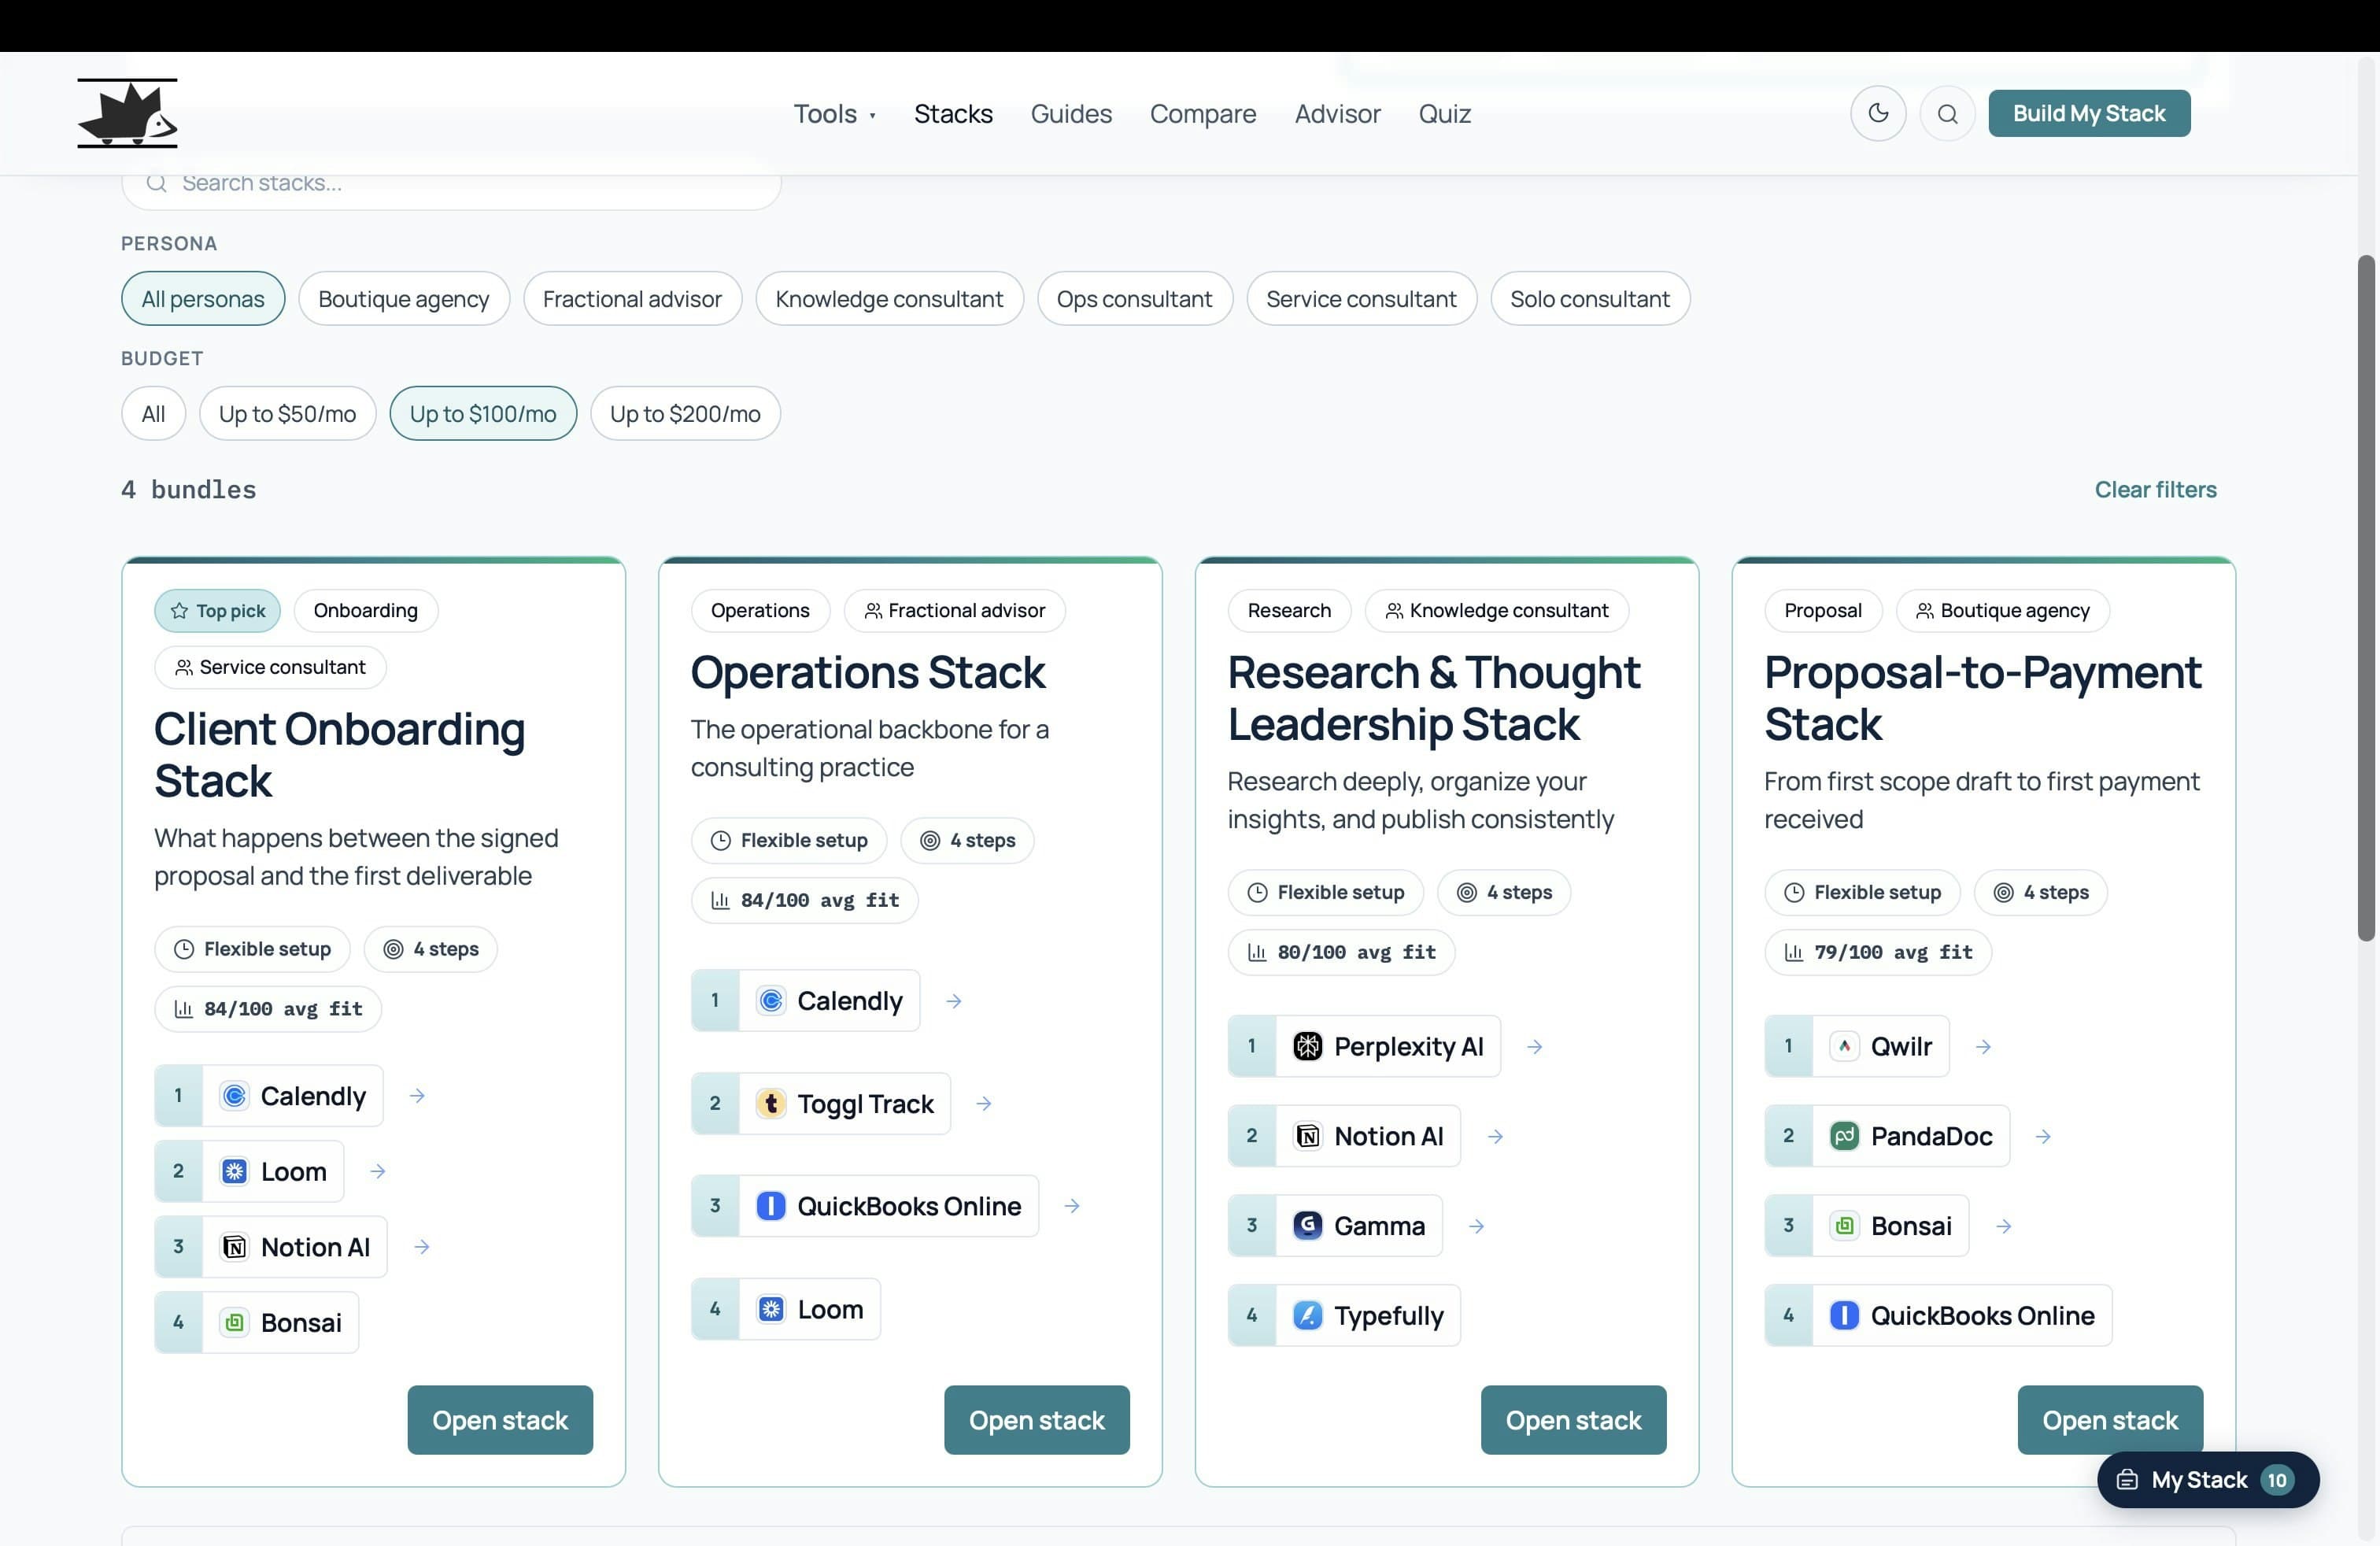Select the Knowledge consultant persona filter

click(x=890, y=298)
